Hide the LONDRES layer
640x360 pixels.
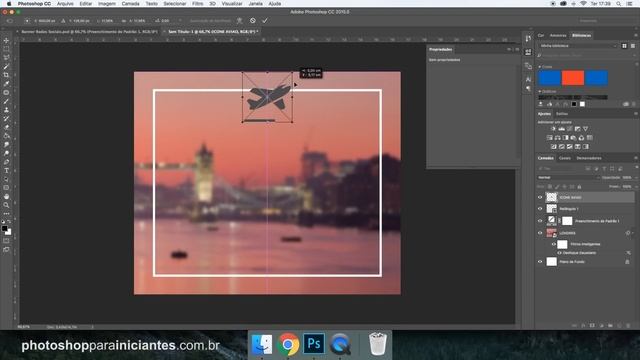540,233
